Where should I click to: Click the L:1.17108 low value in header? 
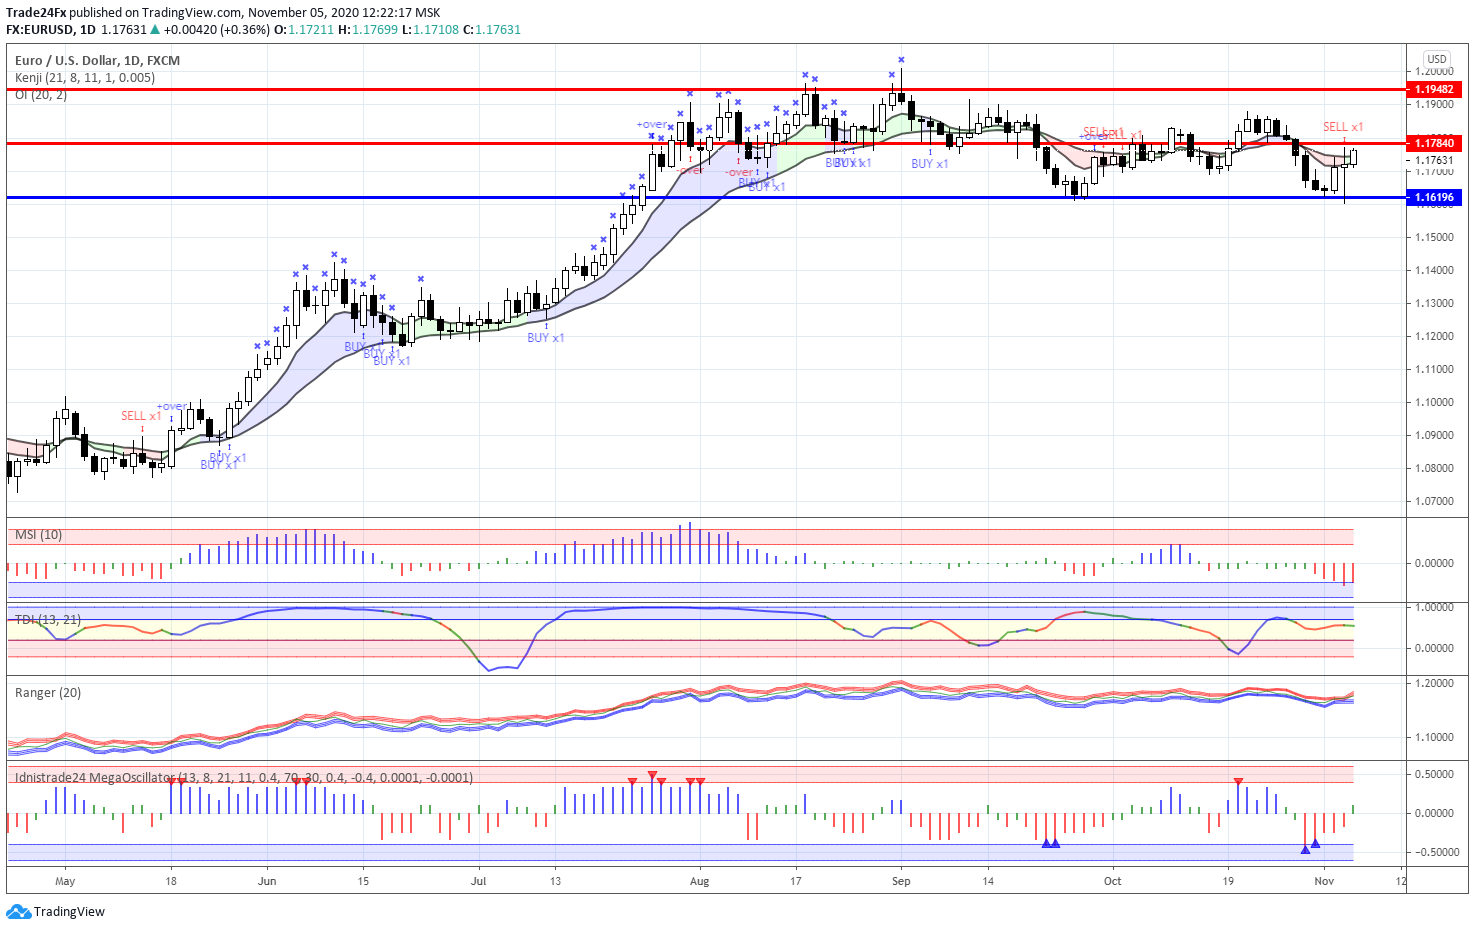431,30
